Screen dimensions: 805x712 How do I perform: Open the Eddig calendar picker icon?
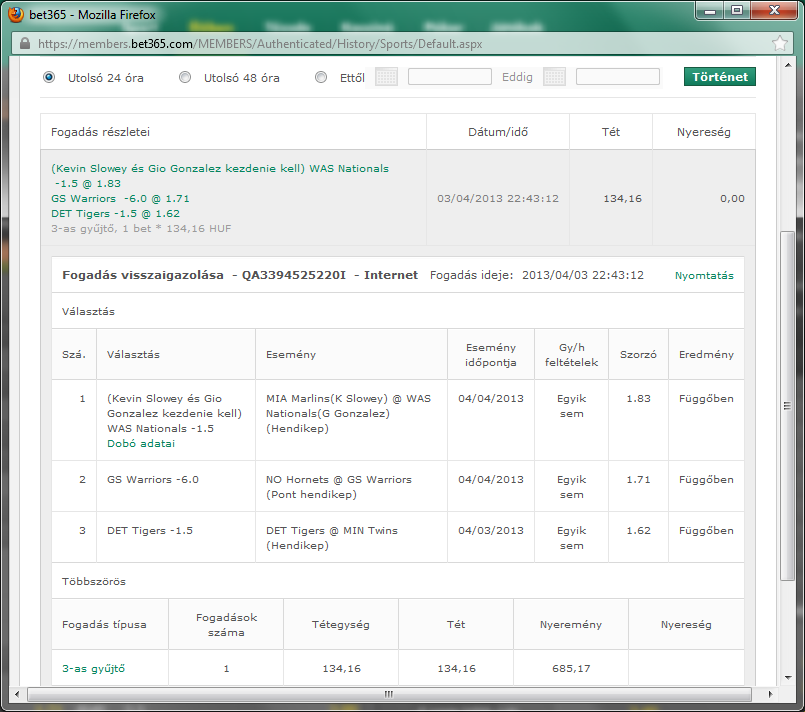pyautogui.click(x=554, y=78)
